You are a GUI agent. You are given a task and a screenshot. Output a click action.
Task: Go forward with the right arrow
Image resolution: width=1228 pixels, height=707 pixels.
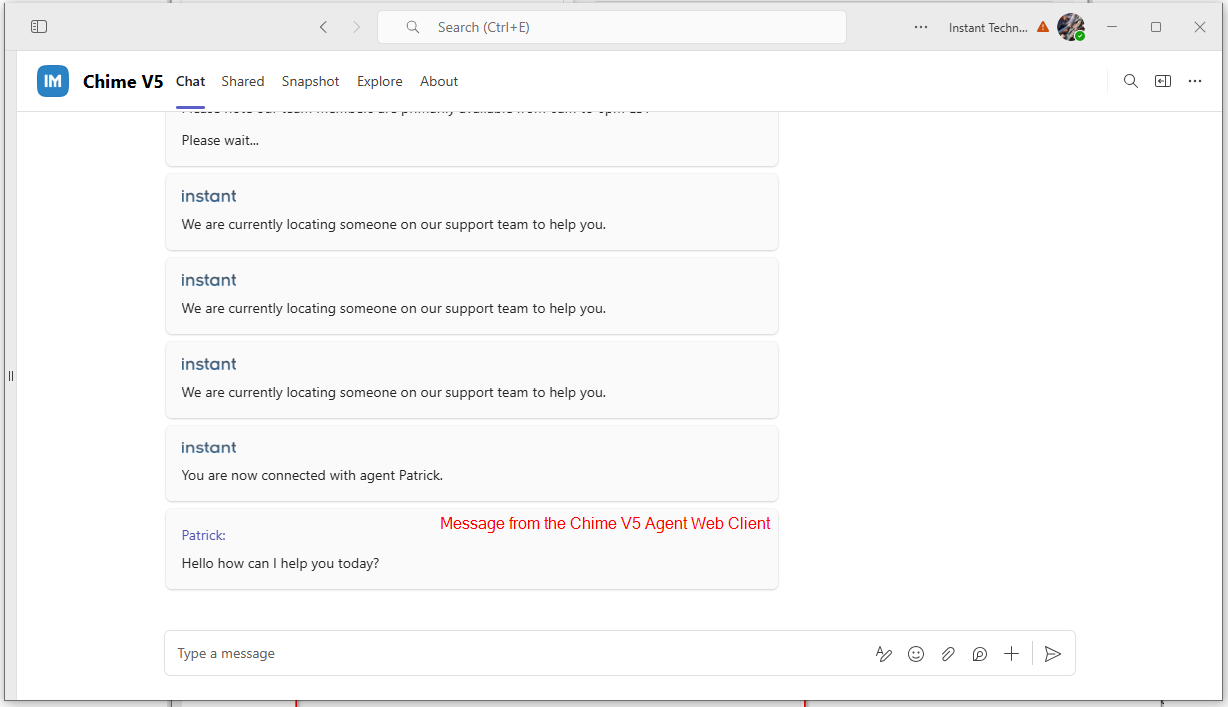click(x=356, y=27)
